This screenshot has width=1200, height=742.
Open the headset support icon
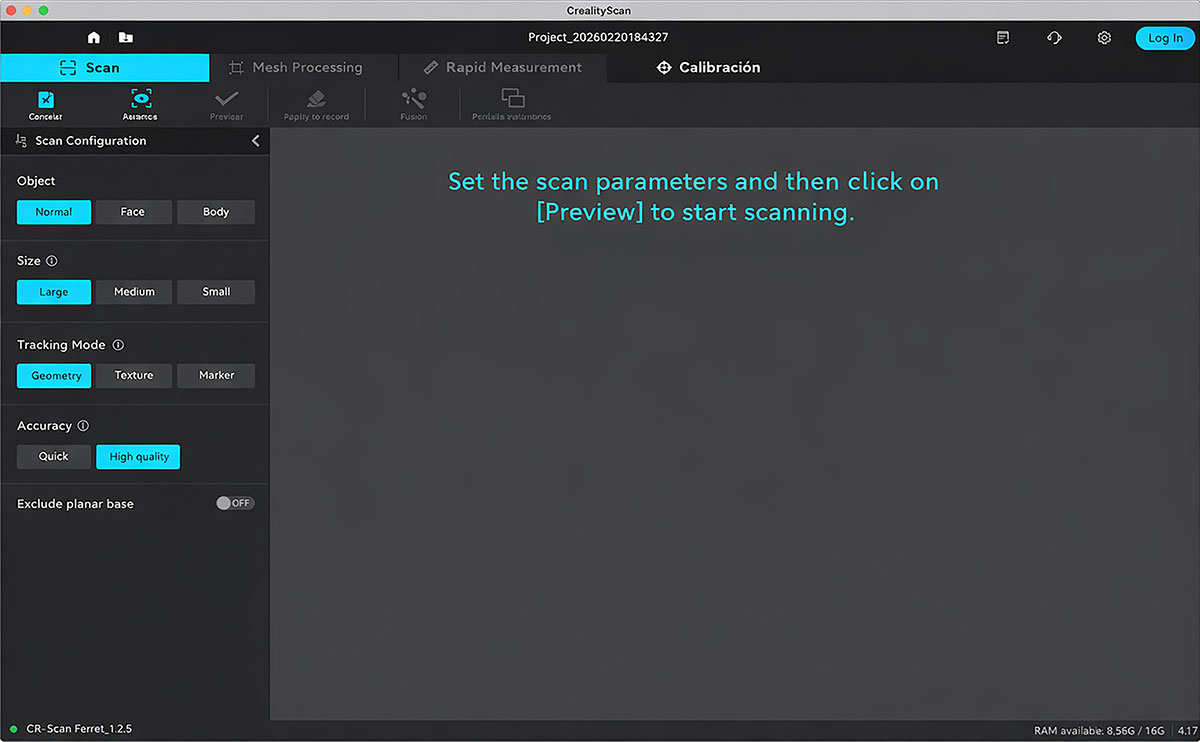(1053, 37)
